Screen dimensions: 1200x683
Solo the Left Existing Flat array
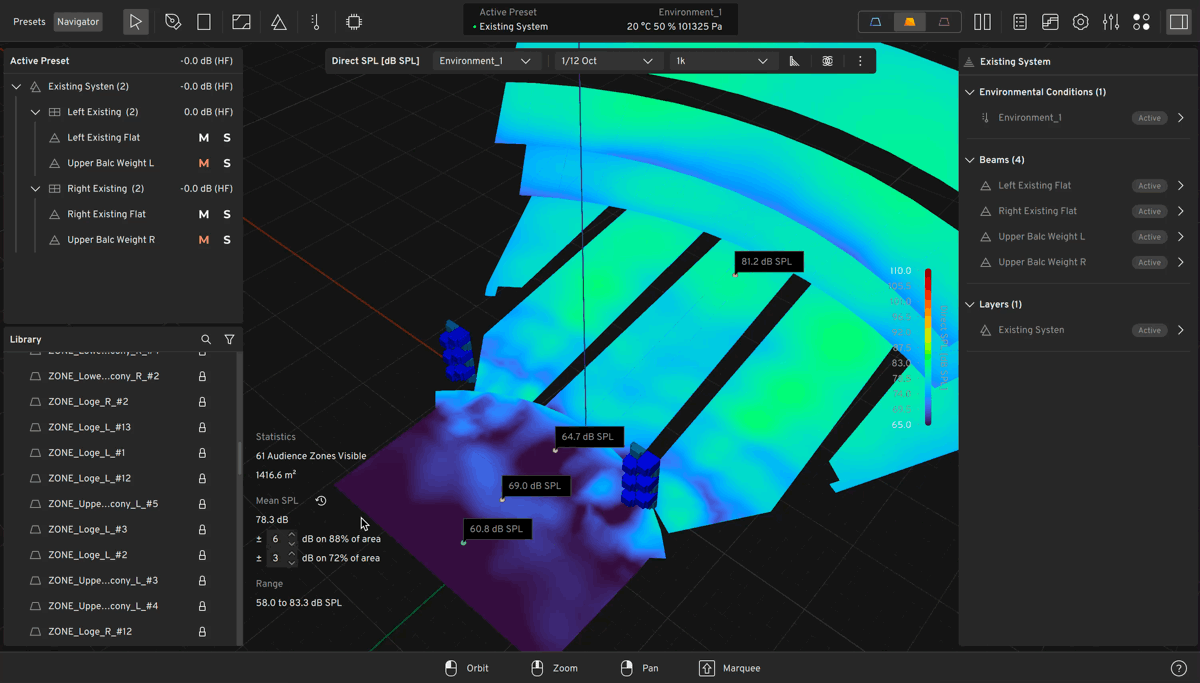[x=227, y=138]
